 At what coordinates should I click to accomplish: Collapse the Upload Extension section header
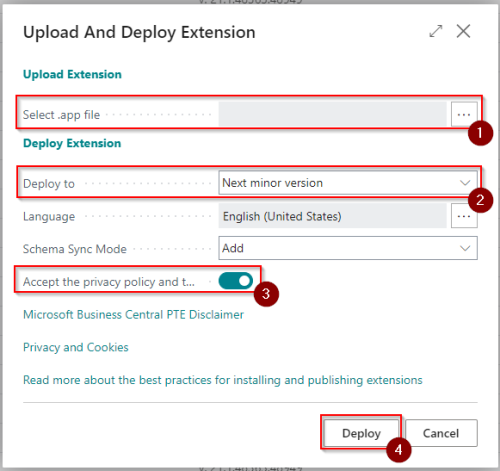coord(72,74)
